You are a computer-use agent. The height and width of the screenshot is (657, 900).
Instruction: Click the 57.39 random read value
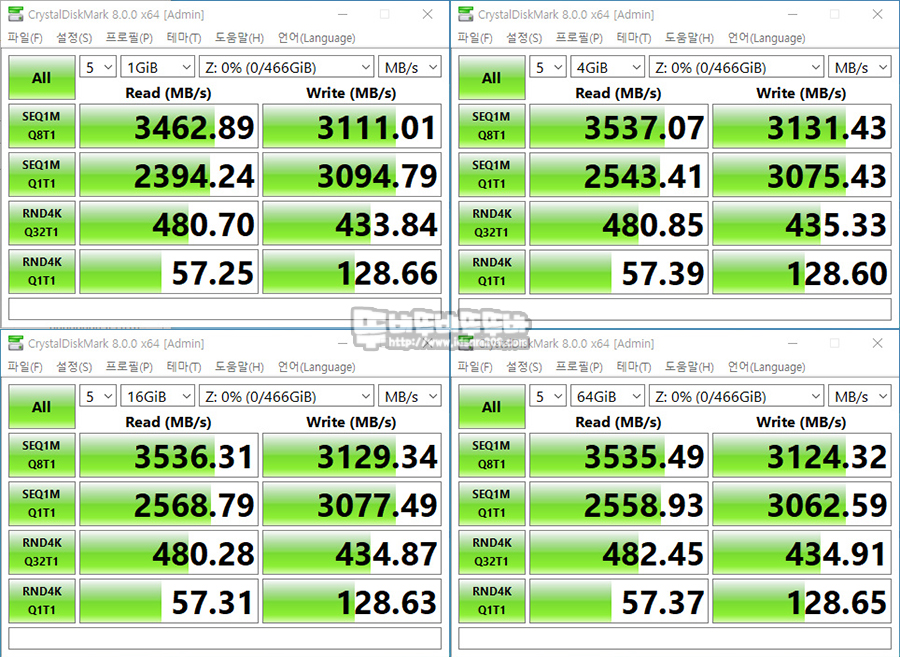click(x=619, y=271)
